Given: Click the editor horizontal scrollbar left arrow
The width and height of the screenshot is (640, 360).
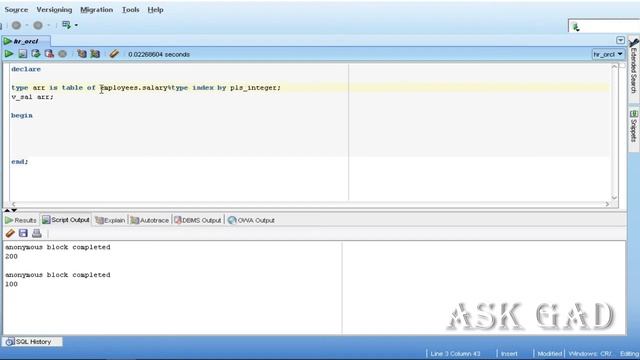Looking at the screenshot, I should tap(13, 204).
